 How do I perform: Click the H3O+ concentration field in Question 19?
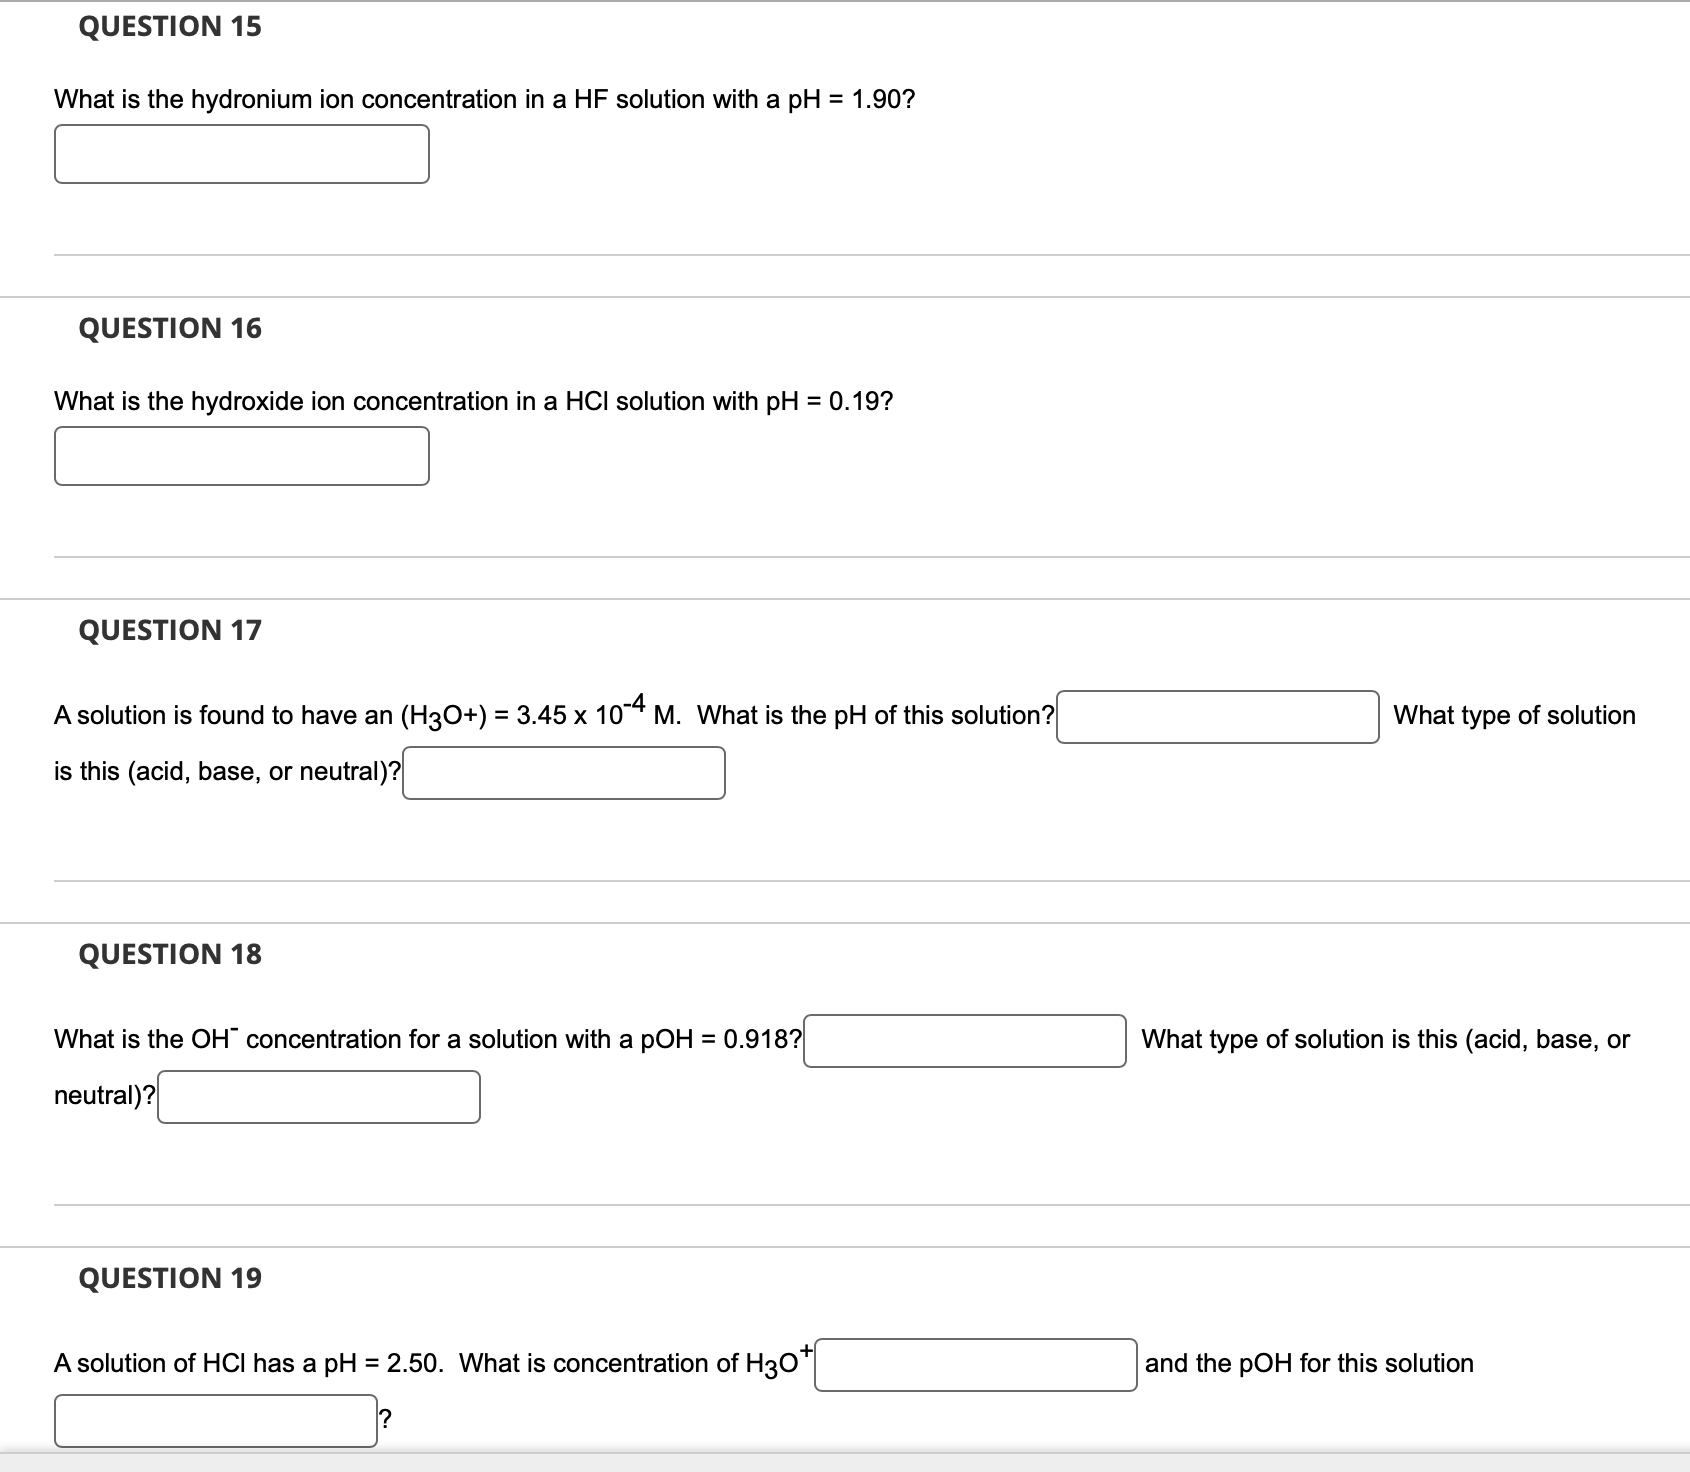[975, 1365]
